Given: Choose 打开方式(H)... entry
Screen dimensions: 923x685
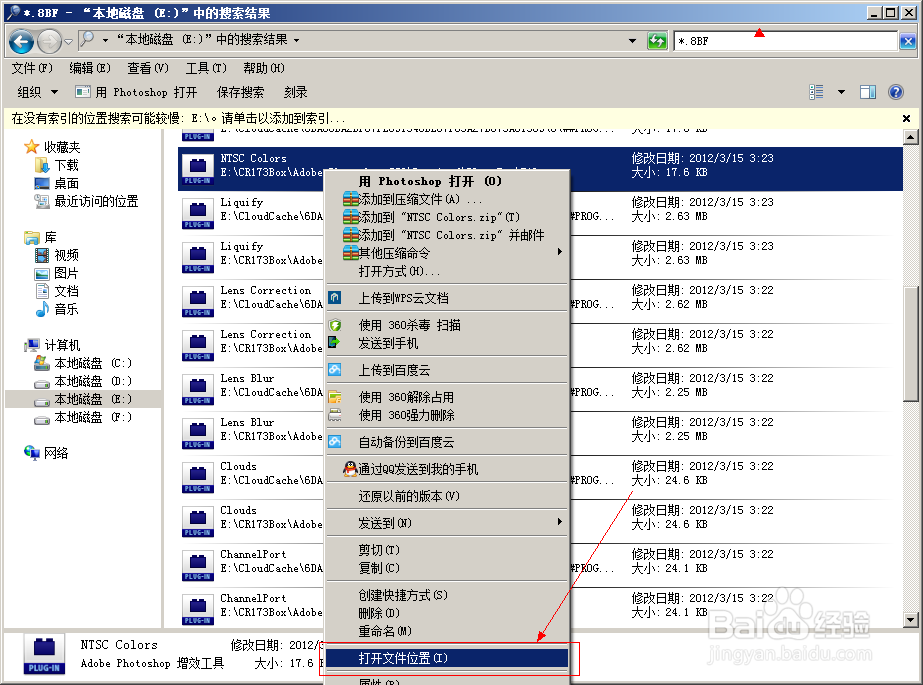Looking at the screenshot, I should click(x=447, y=271).
